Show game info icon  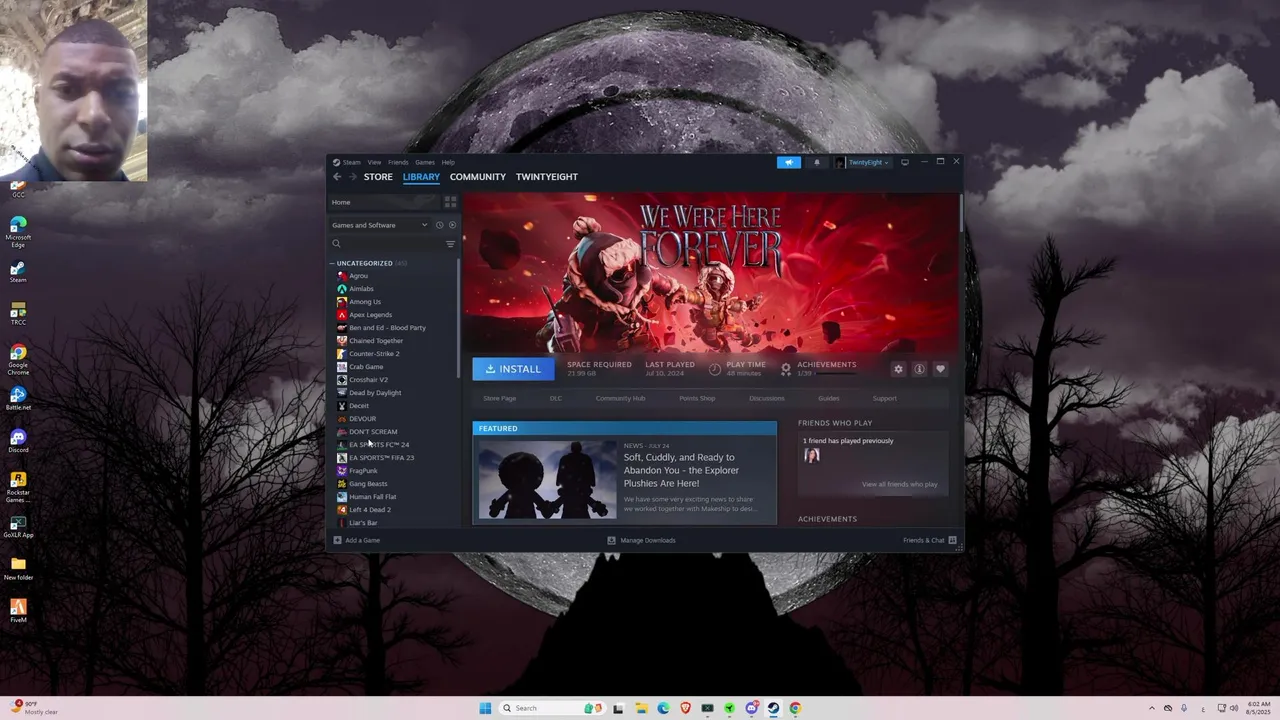[919, 369]
